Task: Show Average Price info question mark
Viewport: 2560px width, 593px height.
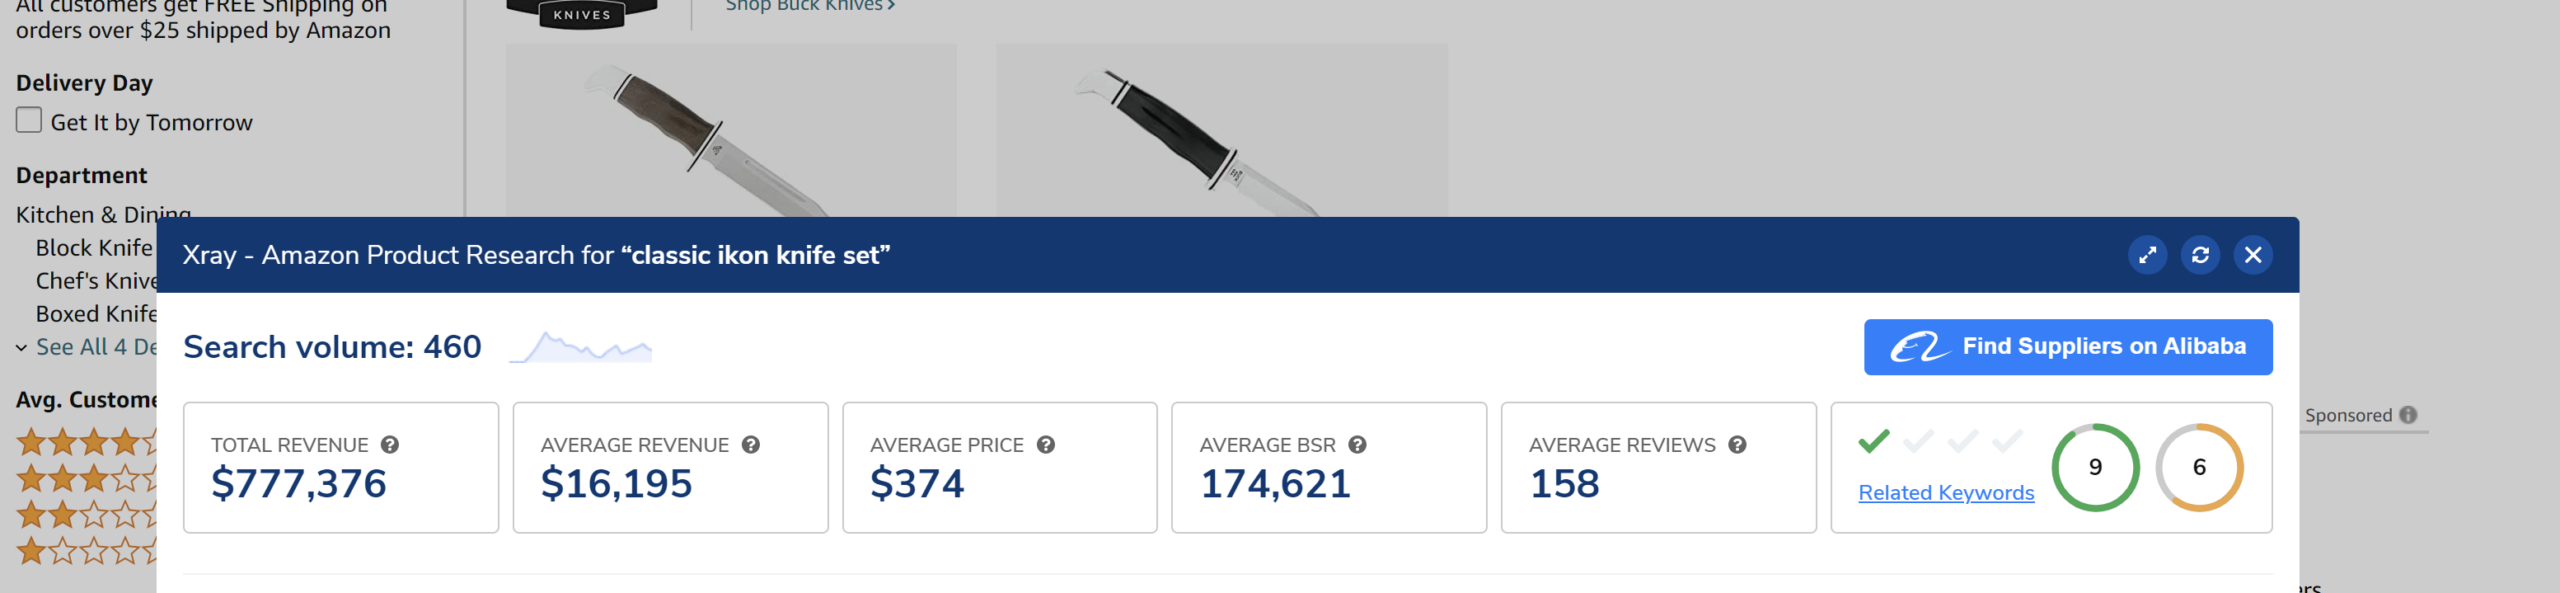Action: coord(1046,445)
